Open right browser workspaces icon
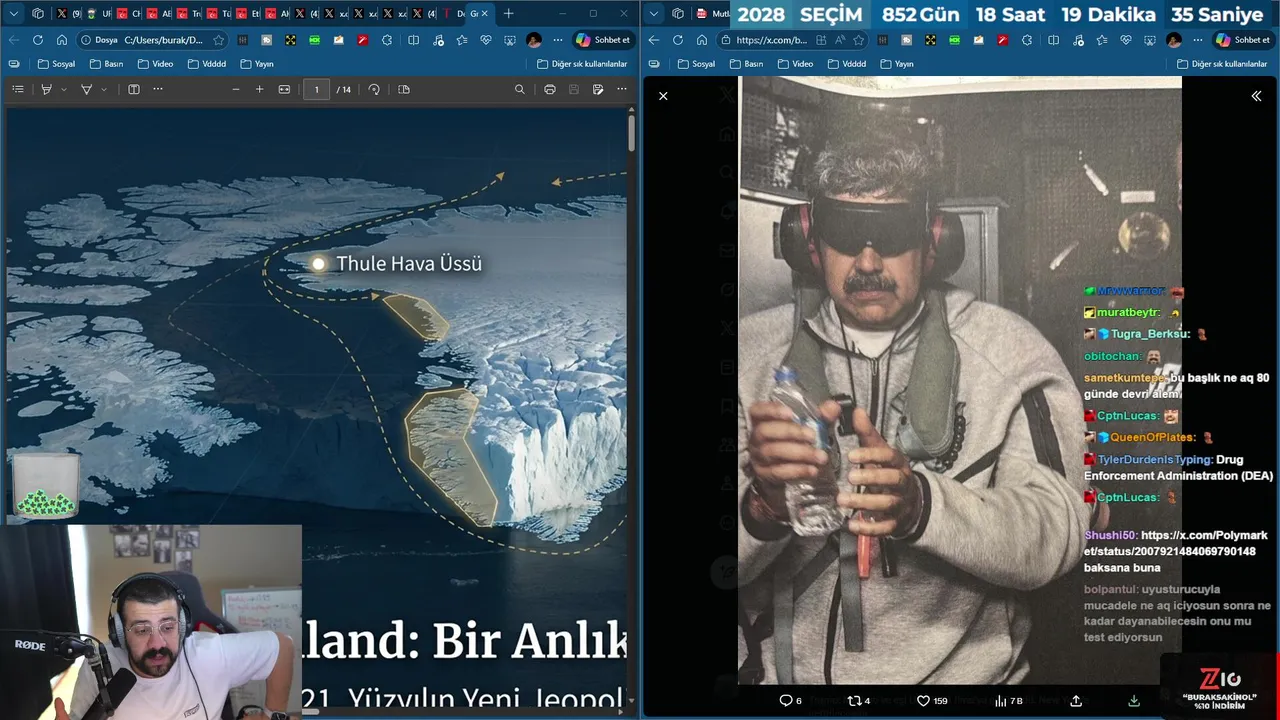This screenshot has height=720, width=1280. pos(678,13)
